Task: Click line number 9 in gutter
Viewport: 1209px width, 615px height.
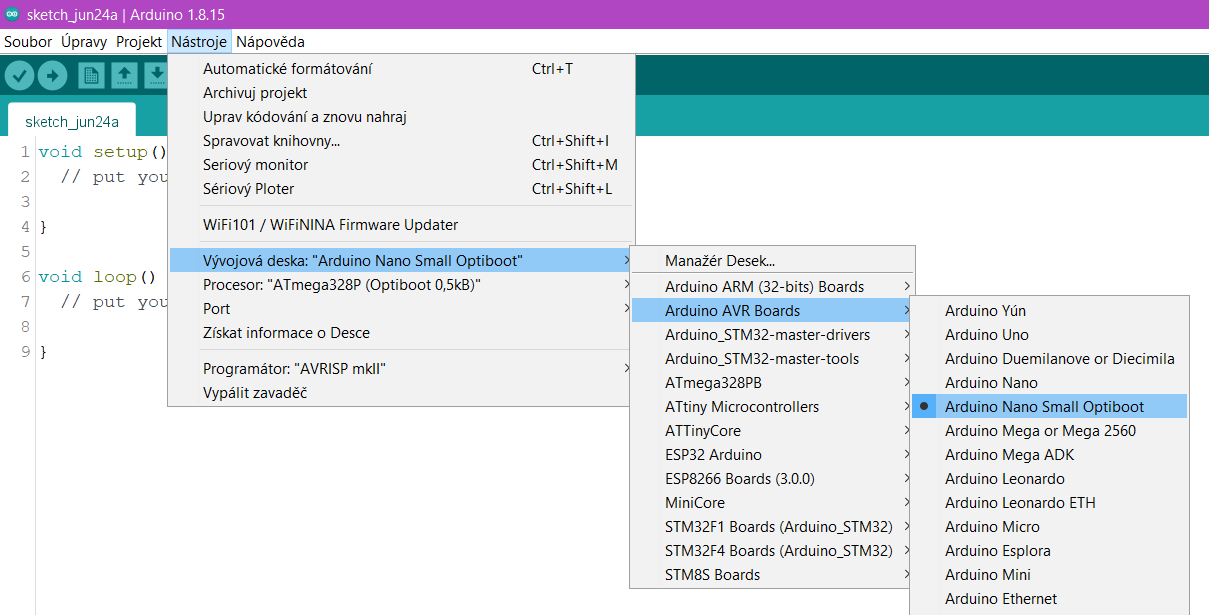Action: coord(25,352)
